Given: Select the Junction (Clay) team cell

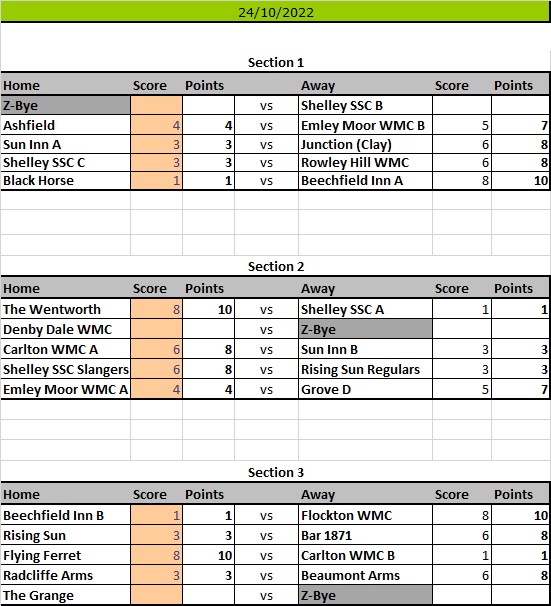Looking at the screenshot, I should [365, 144].
